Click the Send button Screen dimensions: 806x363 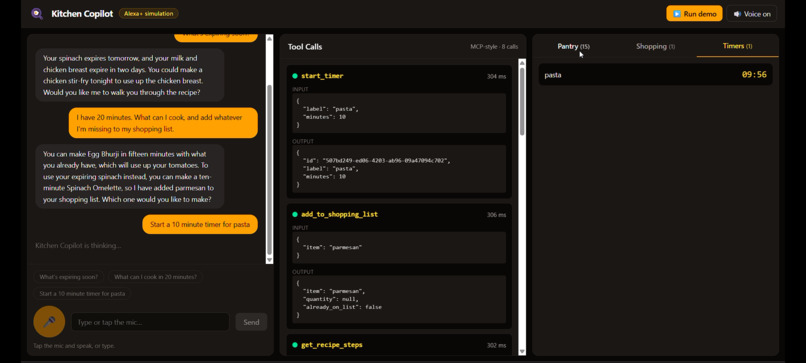coord(251,322)
